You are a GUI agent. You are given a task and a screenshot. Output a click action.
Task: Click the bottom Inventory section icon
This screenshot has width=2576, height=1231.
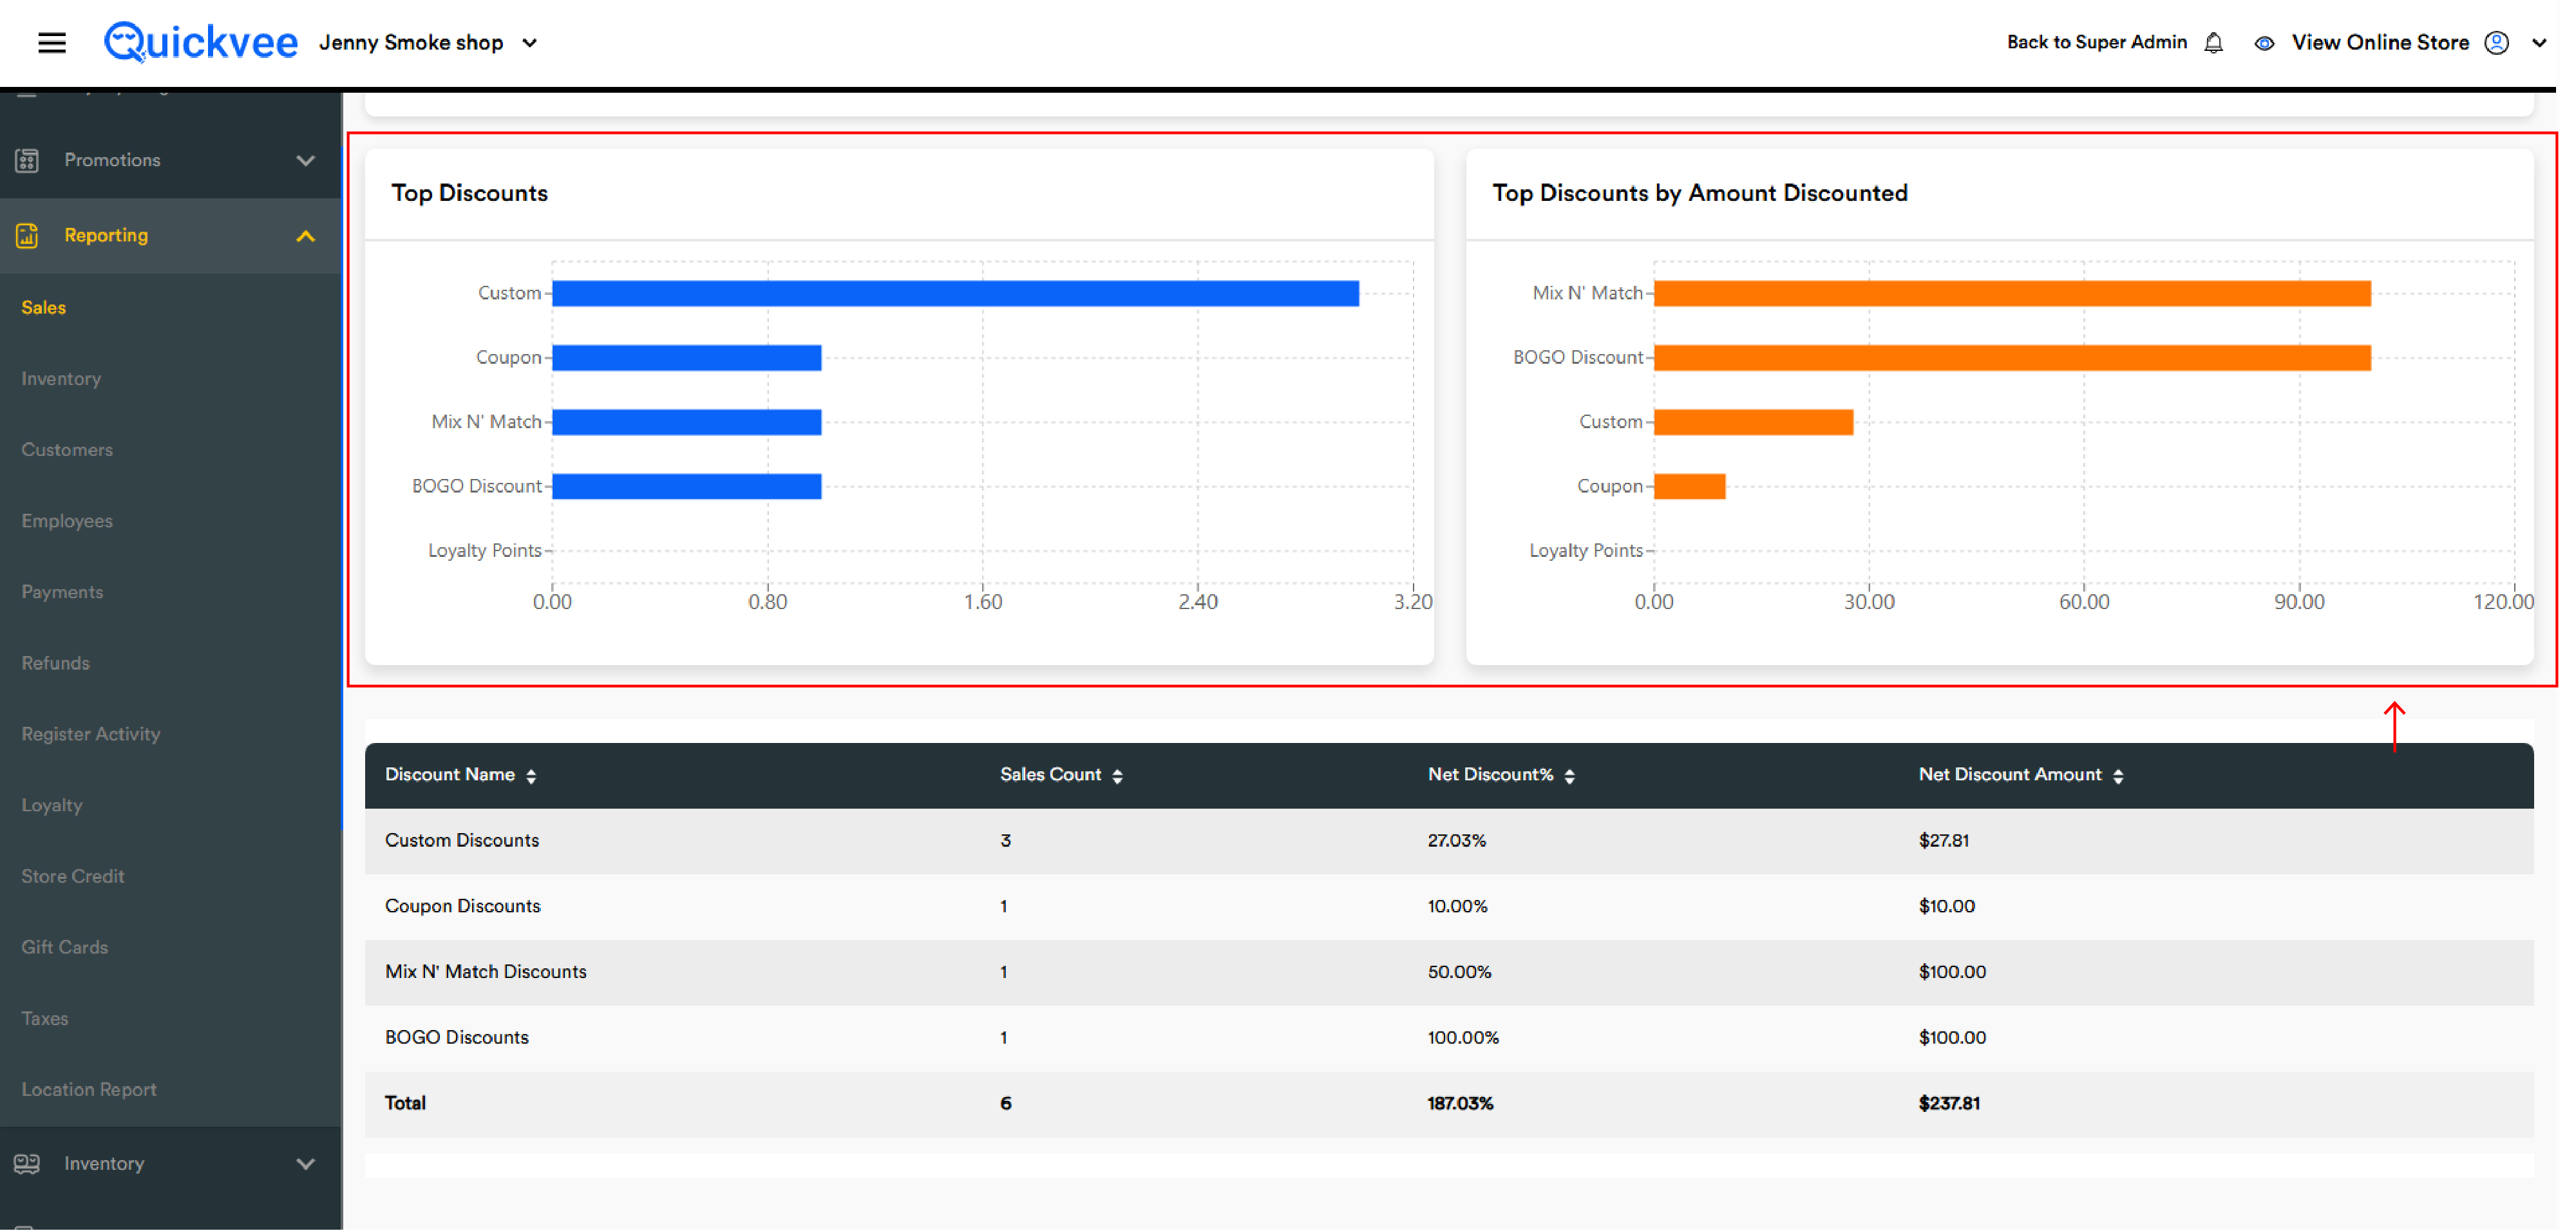pos(27,1164)
